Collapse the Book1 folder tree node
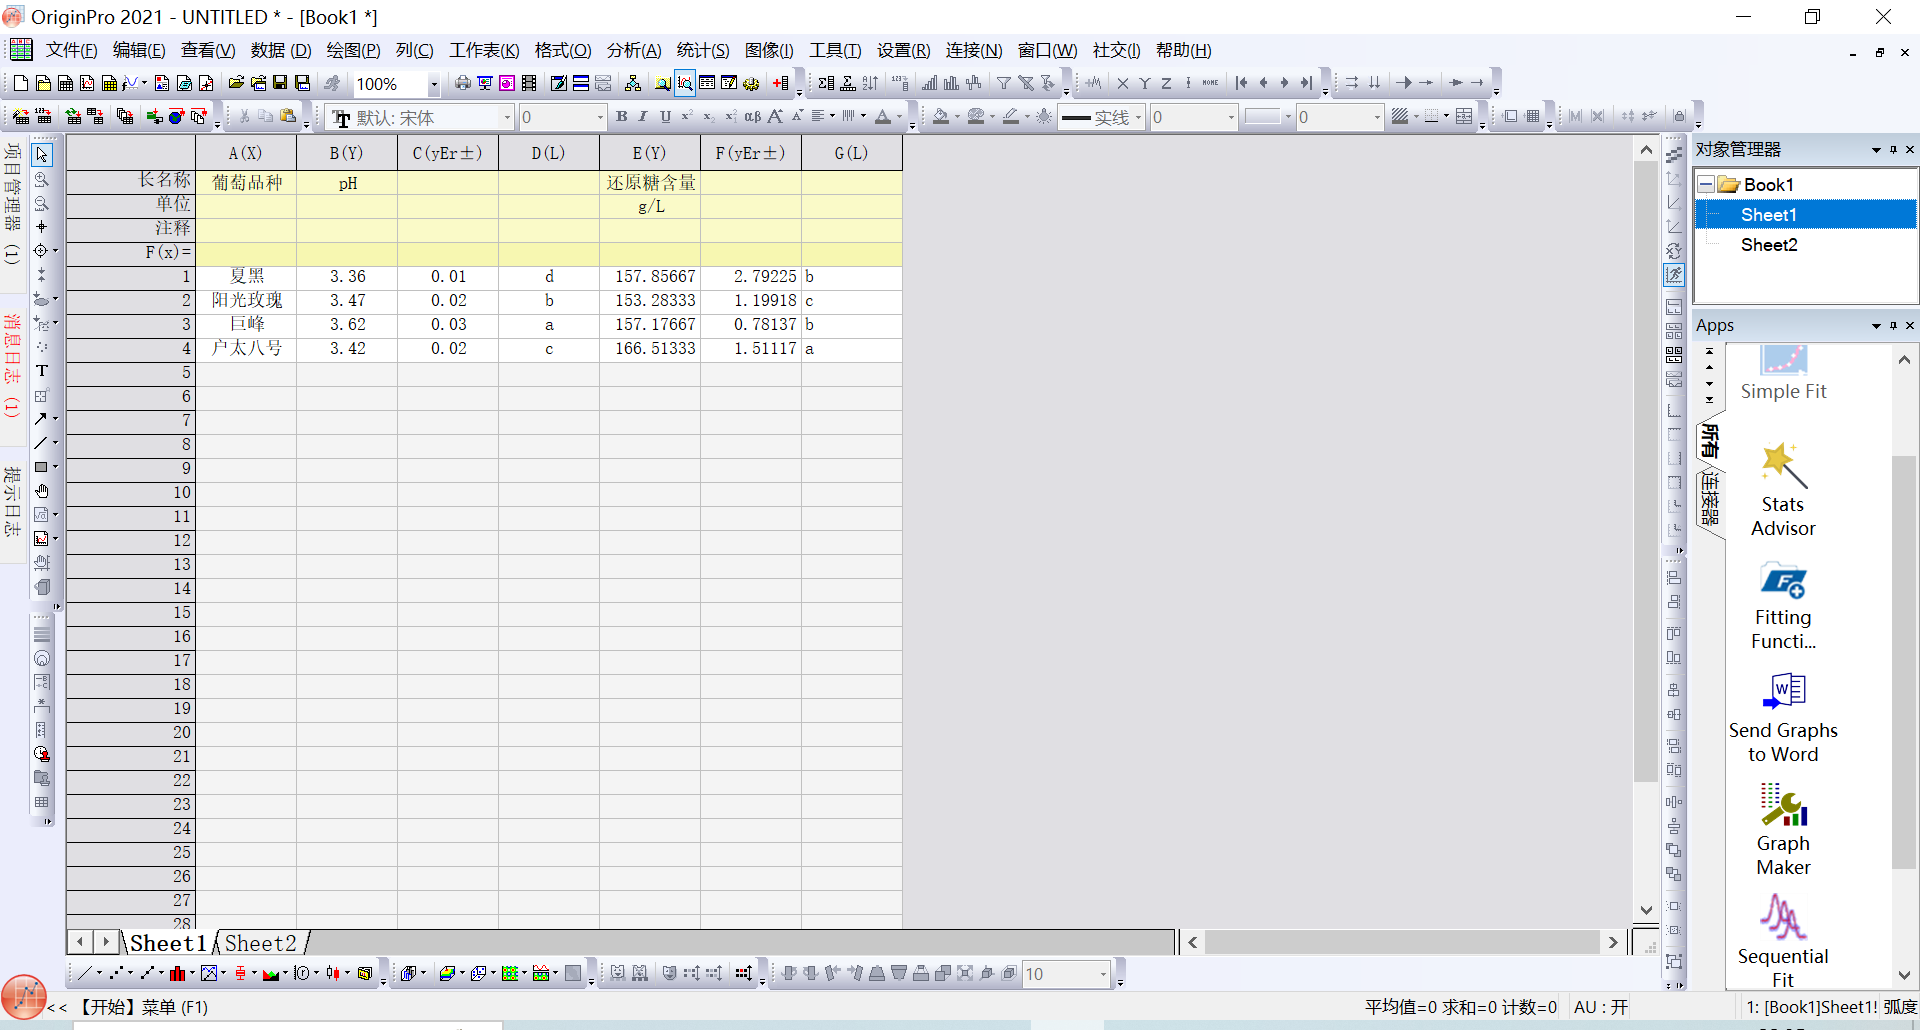1920x1030 pixels. point(1706,185)
